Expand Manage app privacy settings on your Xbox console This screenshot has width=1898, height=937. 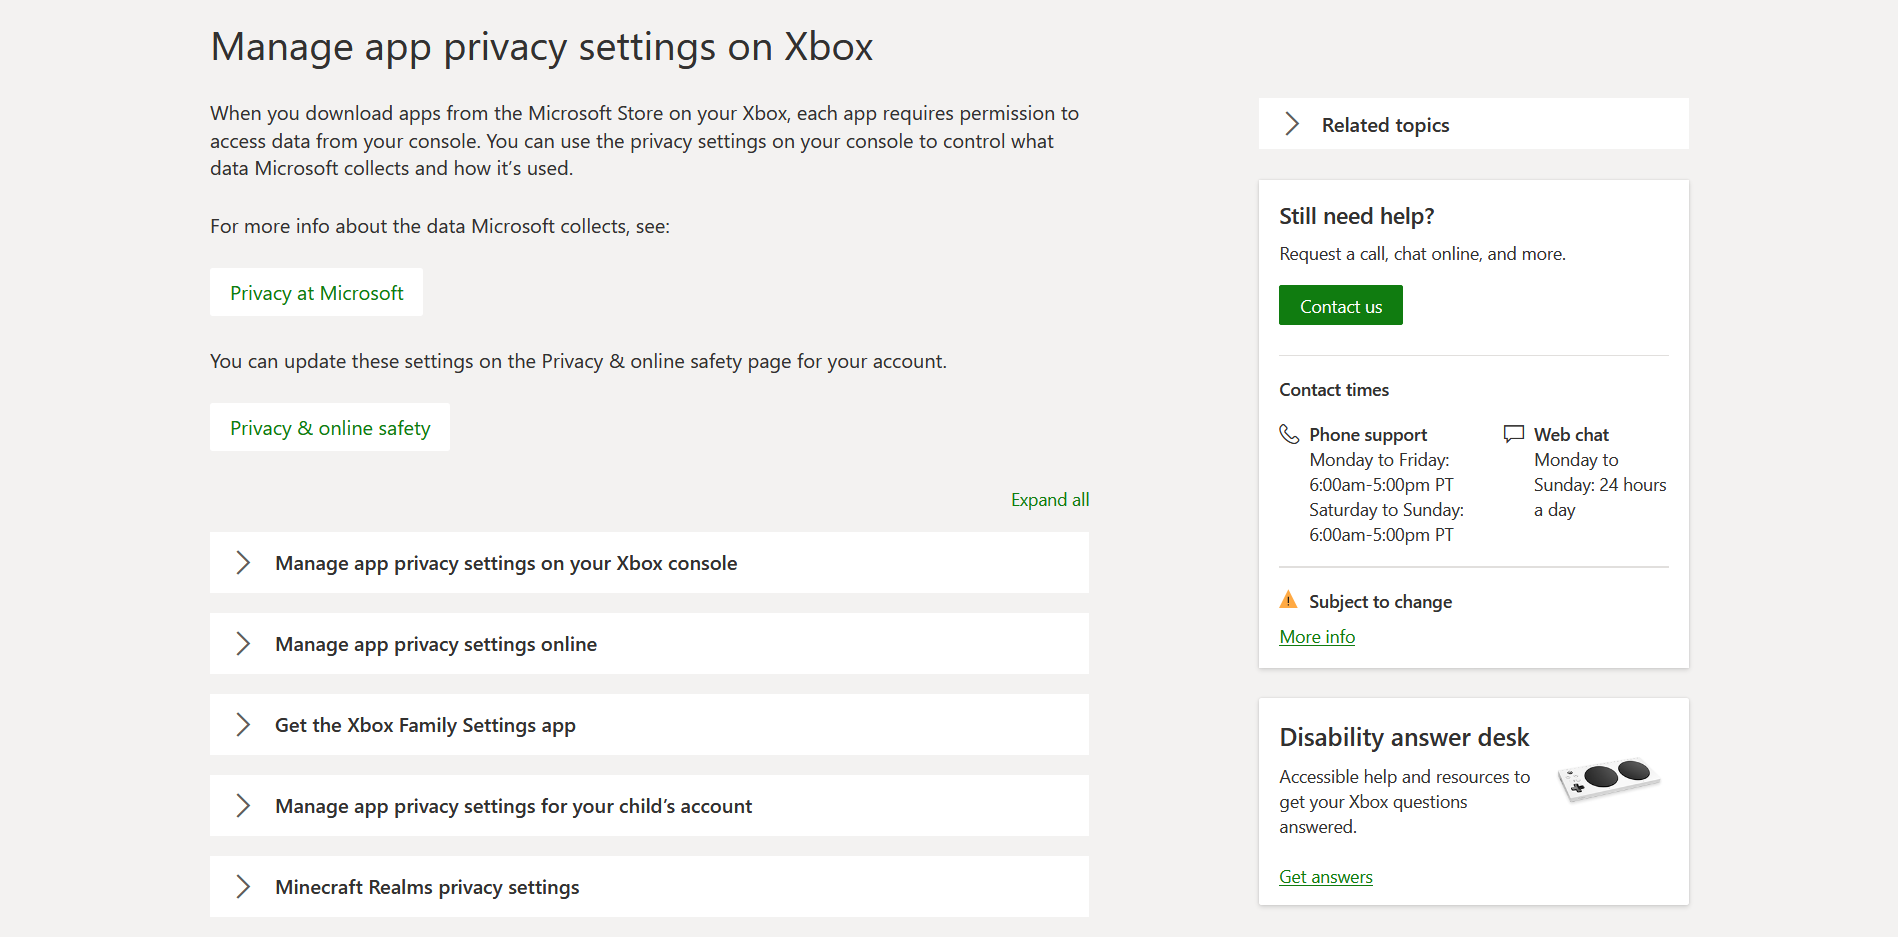pos(649,563)
